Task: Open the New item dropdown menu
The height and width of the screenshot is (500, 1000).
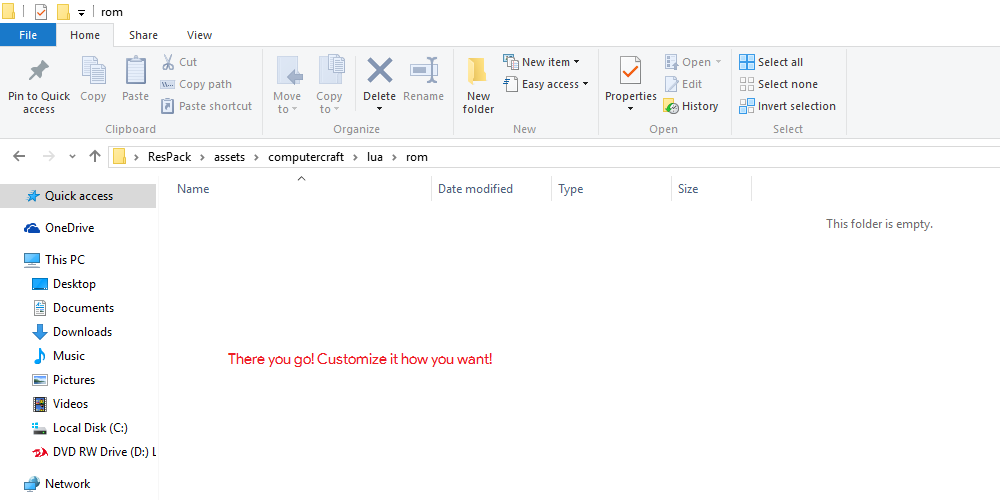Action: pos(576,62)
